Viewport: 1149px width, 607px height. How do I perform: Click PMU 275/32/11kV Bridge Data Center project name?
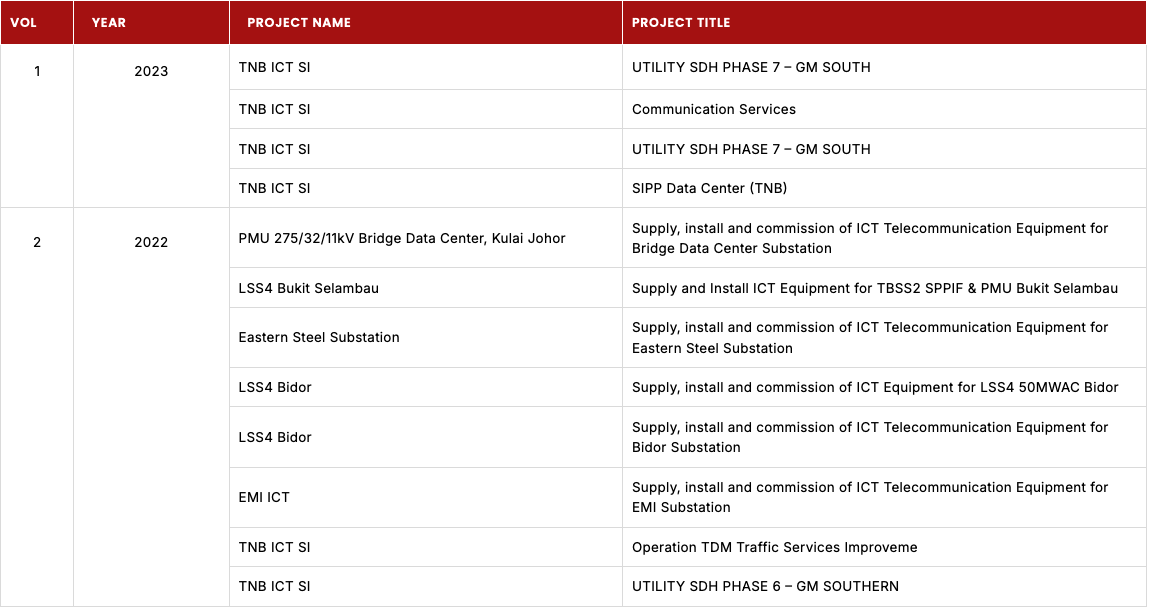pos(402,238)
